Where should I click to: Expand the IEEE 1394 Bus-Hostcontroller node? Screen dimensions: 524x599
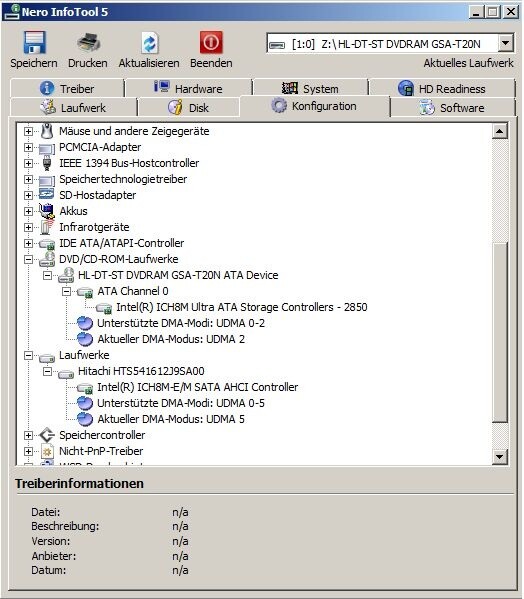(28, 164)
